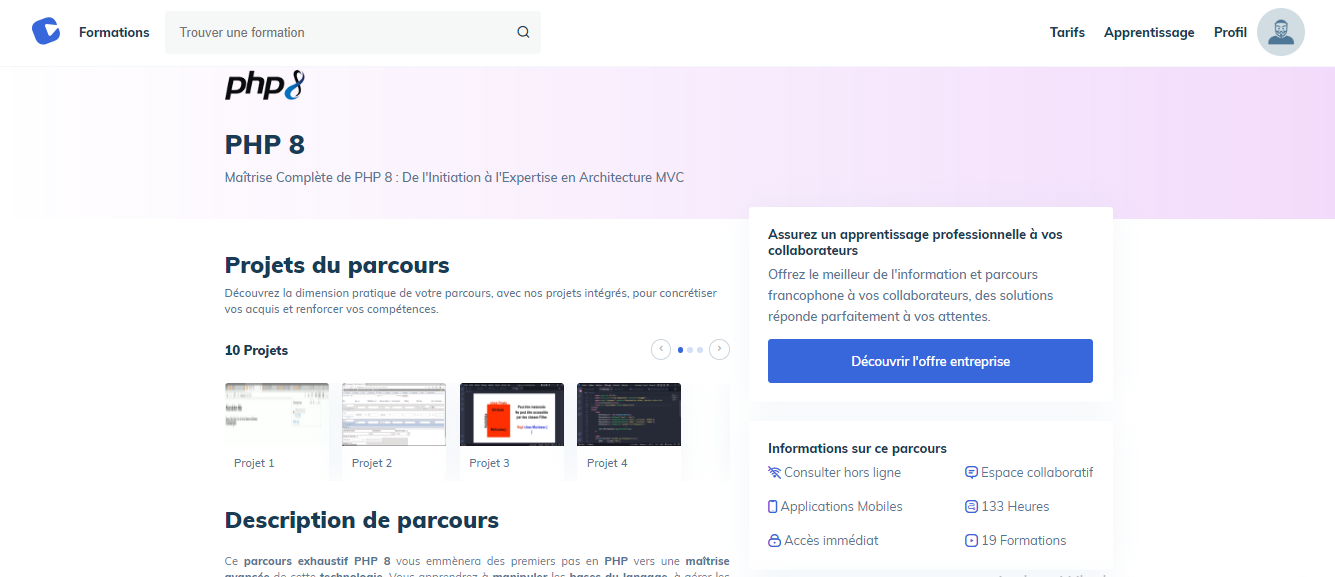This screenshot has width=1335, height=577.
Task: Select the second carousel pagination dot
Action: point(690,350)
